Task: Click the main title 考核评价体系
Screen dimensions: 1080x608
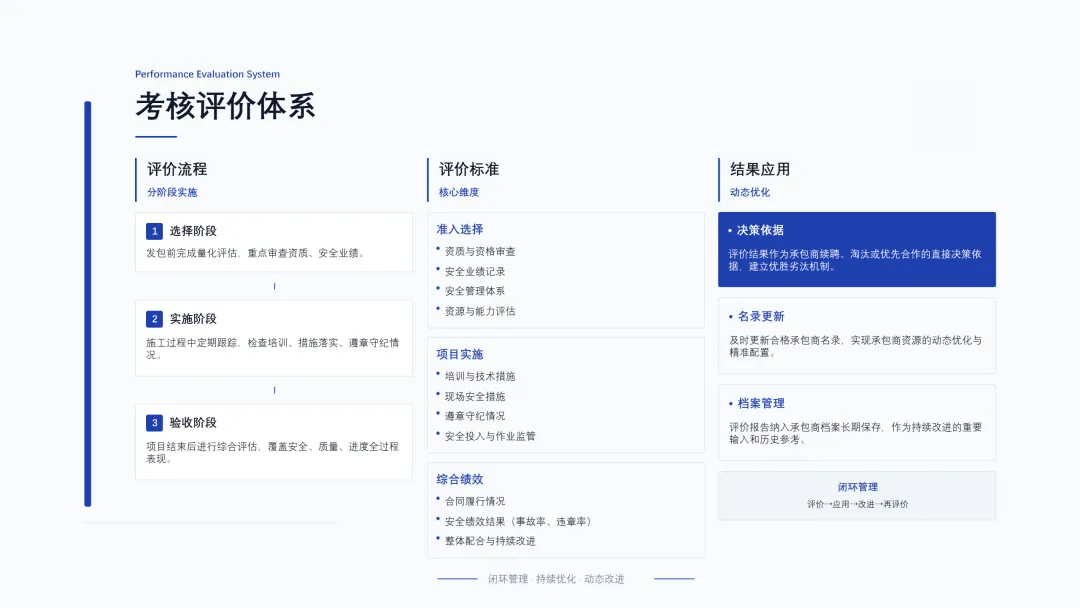Action: (225, 106)
